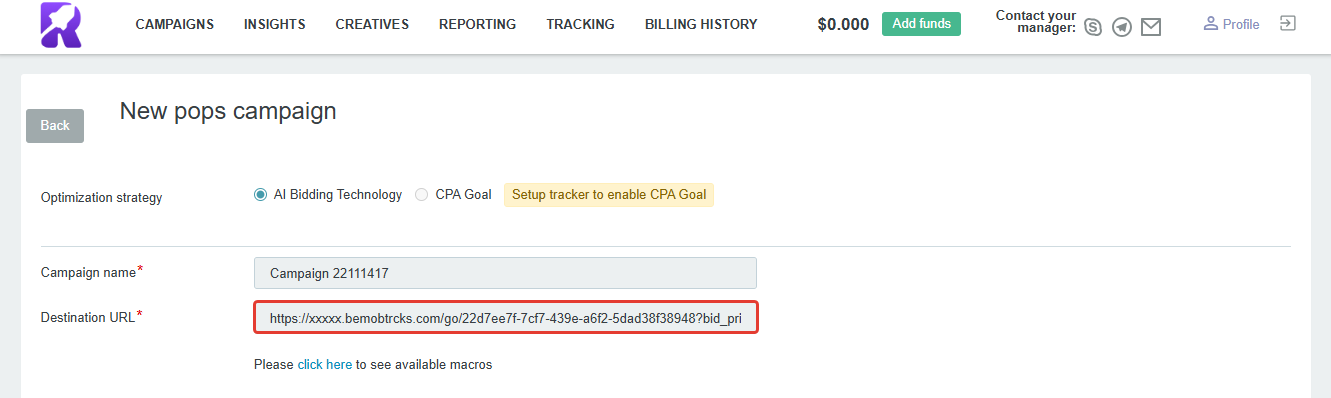Image resolution: width=1331 pixels, height=398 pixels.
Task: Open the CAMPAIGNS menu
Action: [x=175, y=24]
